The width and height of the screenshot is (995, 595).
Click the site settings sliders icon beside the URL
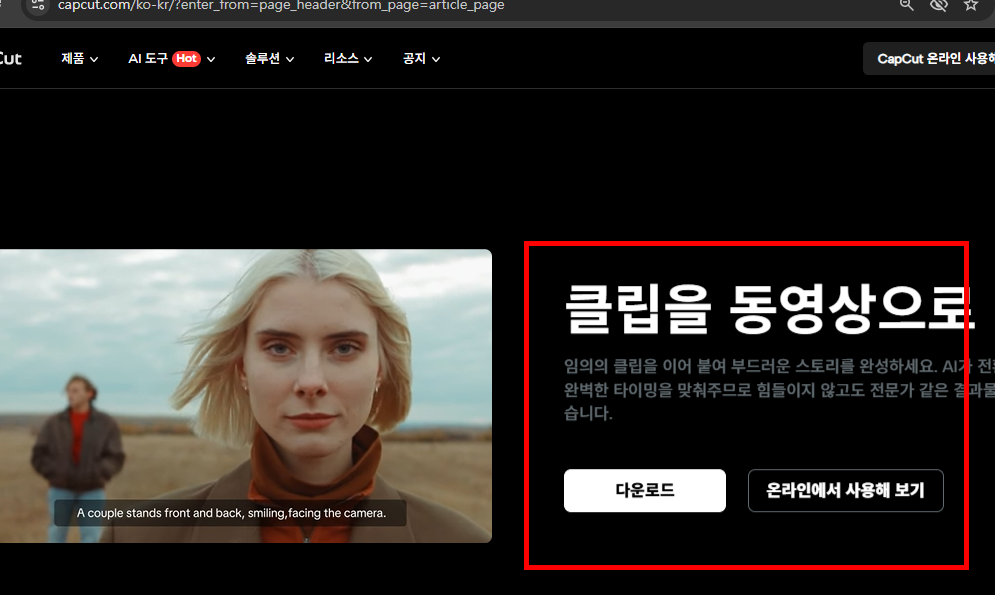pyautogui.click(x=35, y=6)
